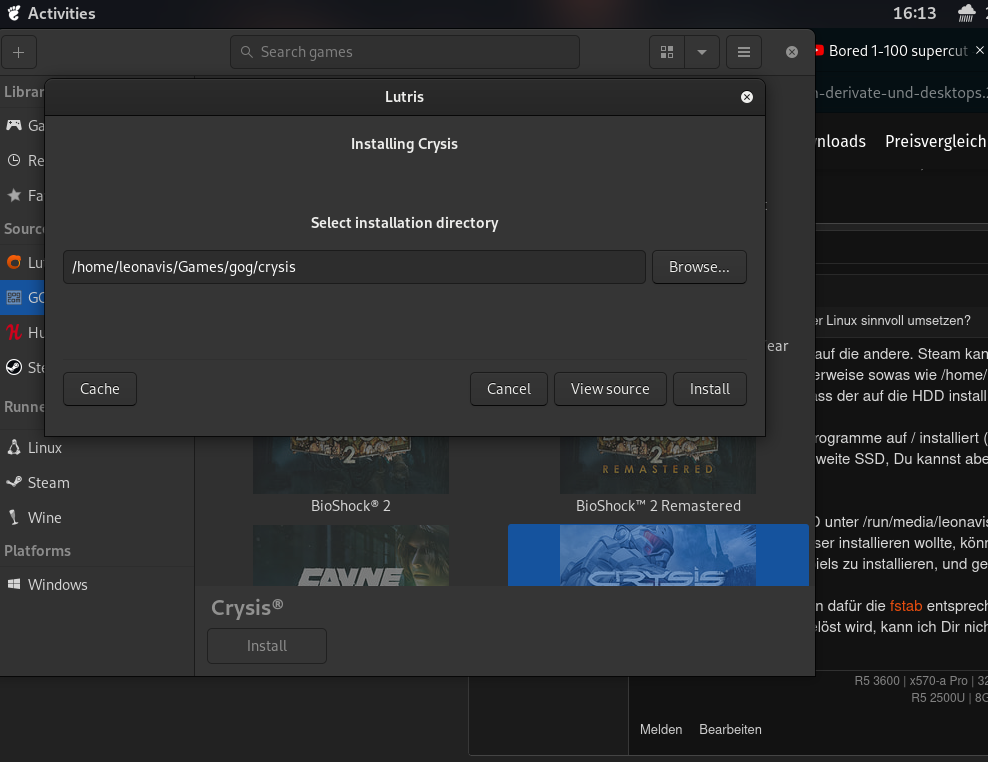Open the Preisvergleich menu in browser

click(935, 141)
